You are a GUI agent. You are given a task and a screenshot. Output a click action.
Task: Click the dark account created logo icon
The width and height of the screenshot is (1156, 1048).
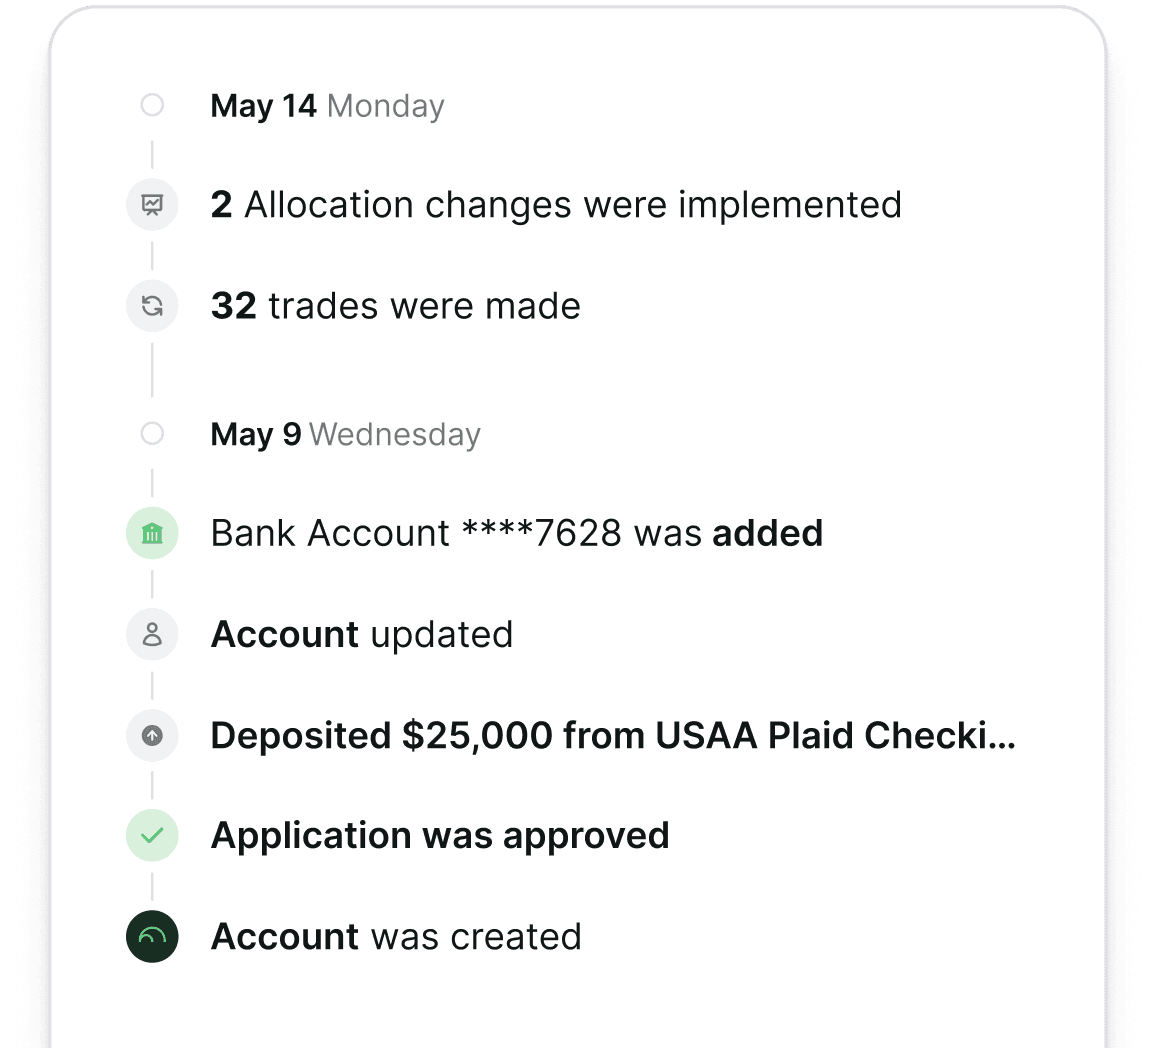point(152,937)
